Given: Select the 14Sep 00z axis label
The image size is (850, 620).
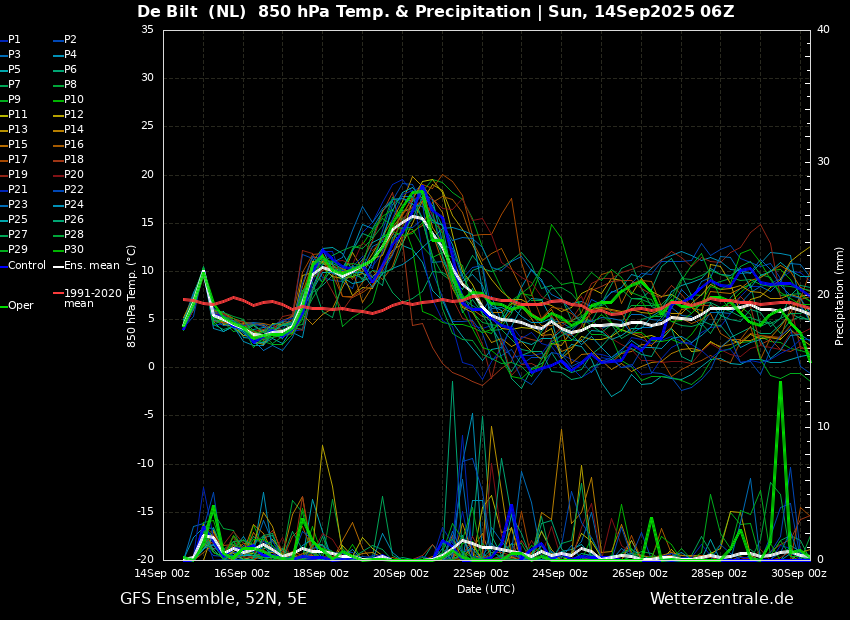Looking at the screenshot, I should pos(162,573).
